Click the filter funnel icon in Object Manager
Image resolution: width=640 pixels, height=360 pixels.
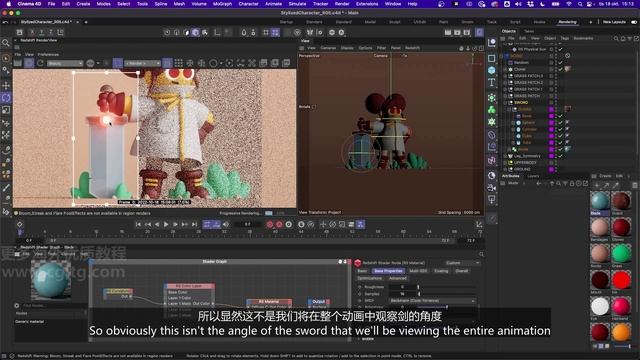tap(630, 38)
